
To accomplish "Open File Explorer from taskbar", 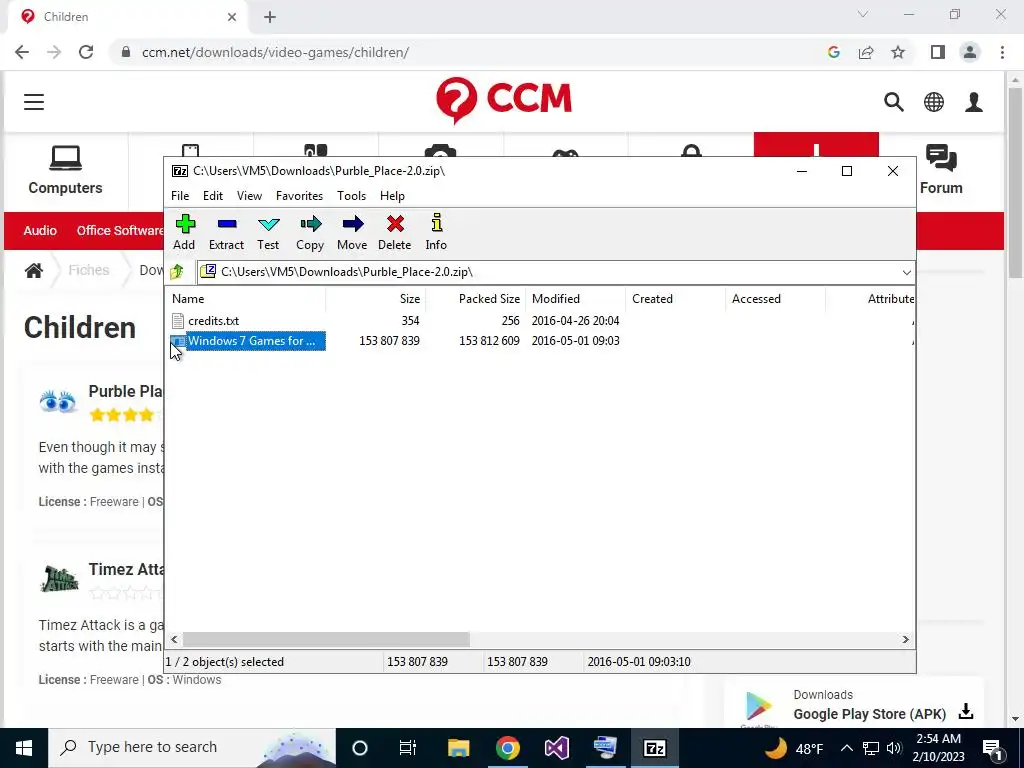I will point(458,748).
